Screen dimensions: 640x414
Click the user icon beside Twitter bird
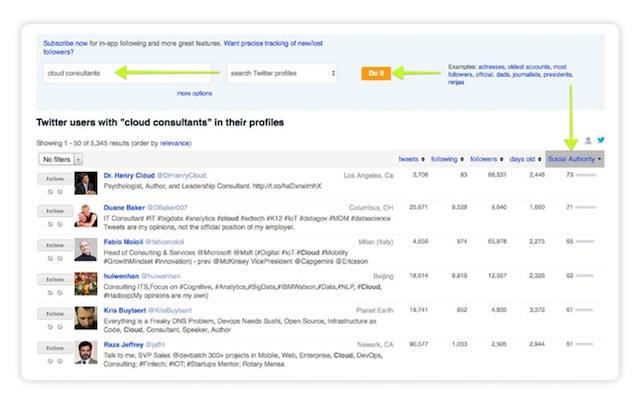coord(588,141)
